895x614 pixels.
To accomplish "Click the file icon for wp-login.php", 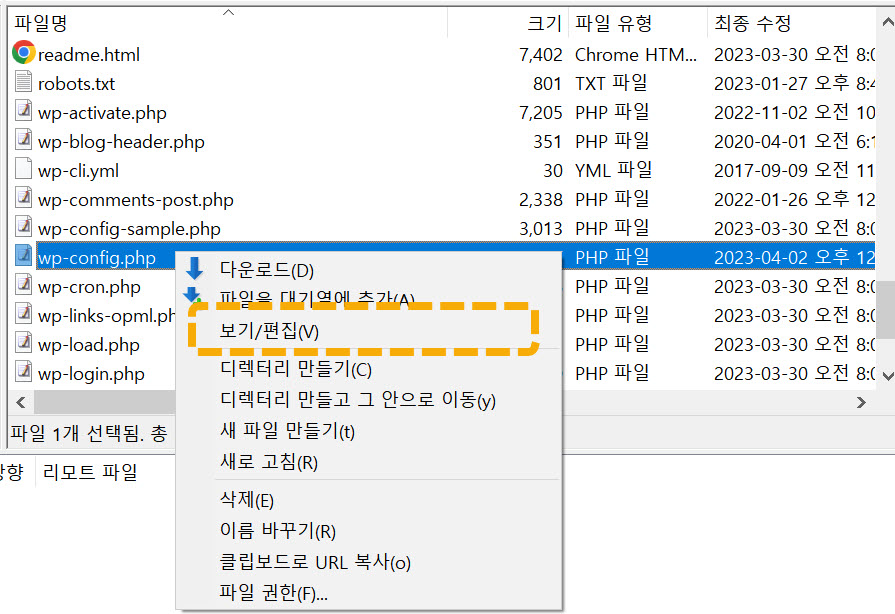I will coord(23,371).
